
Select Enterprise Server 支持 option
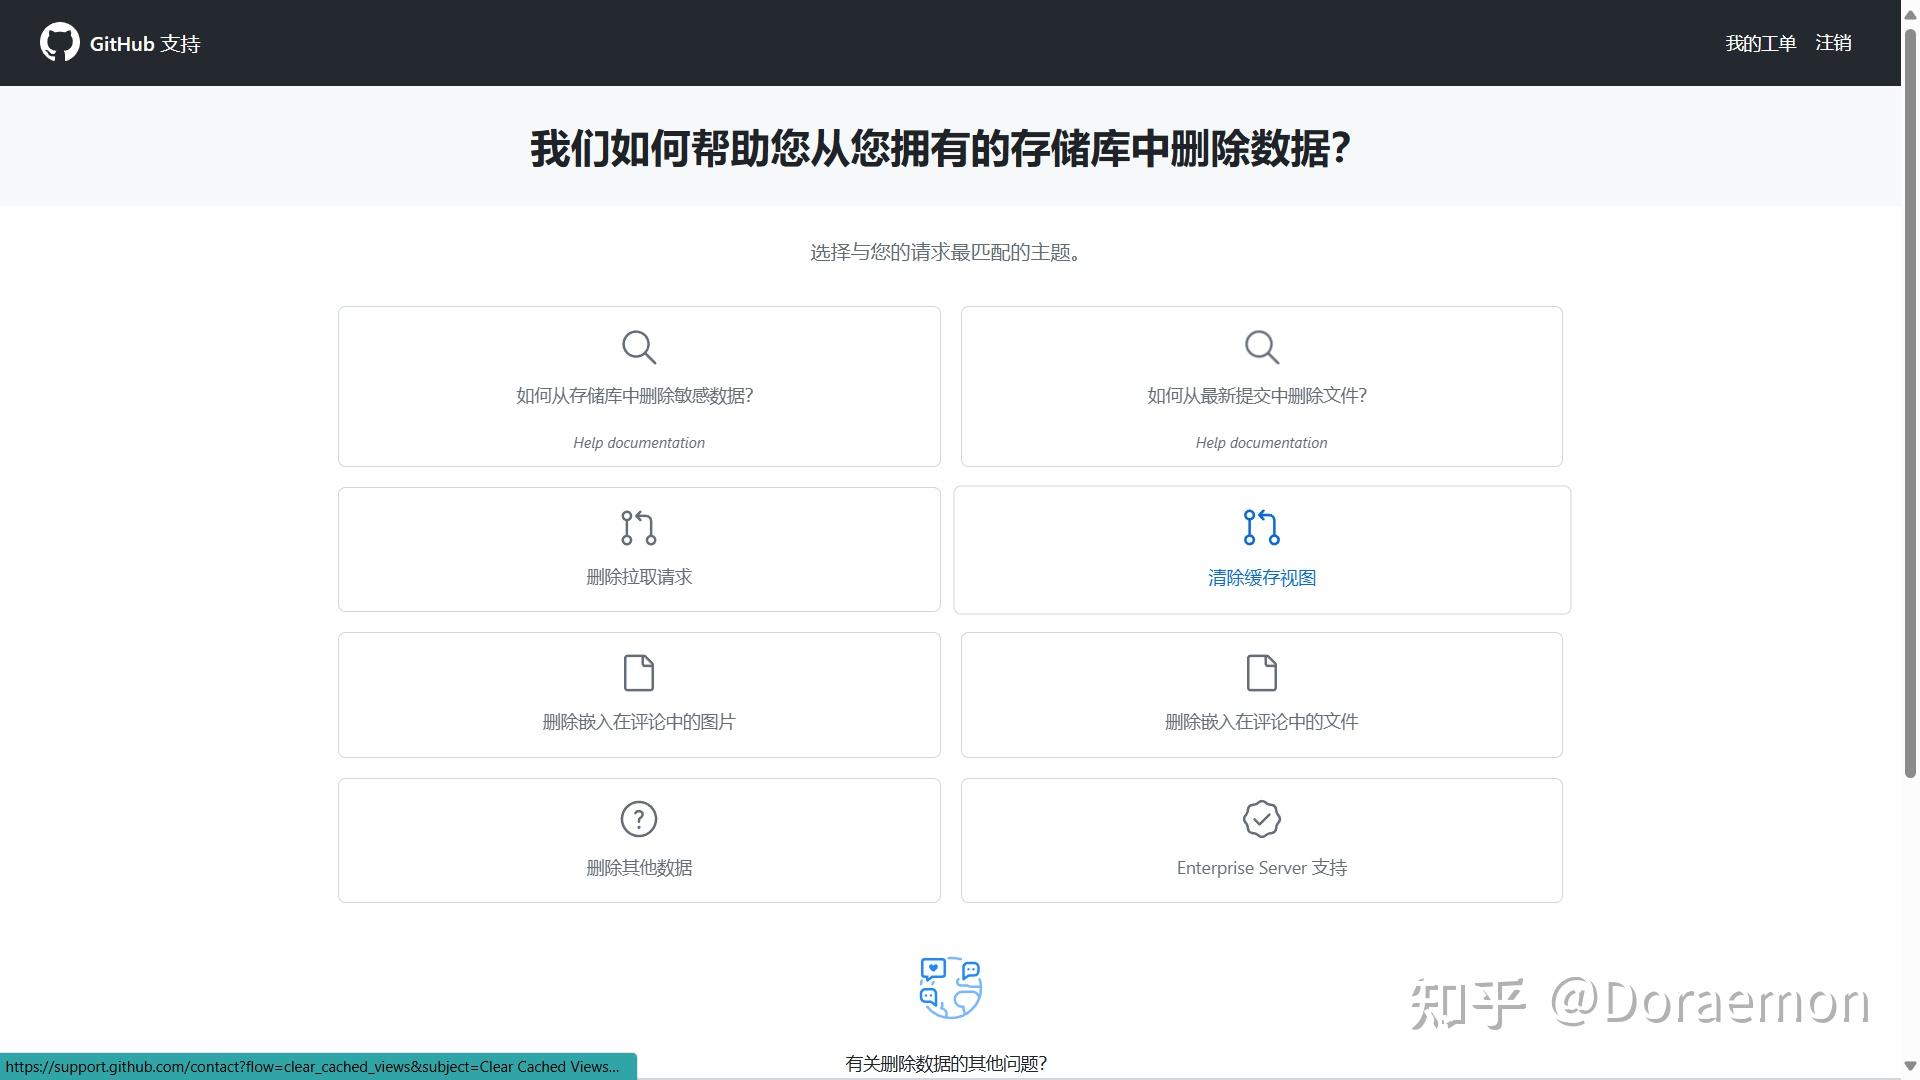pyautogui.click(x=1261, y=840)
